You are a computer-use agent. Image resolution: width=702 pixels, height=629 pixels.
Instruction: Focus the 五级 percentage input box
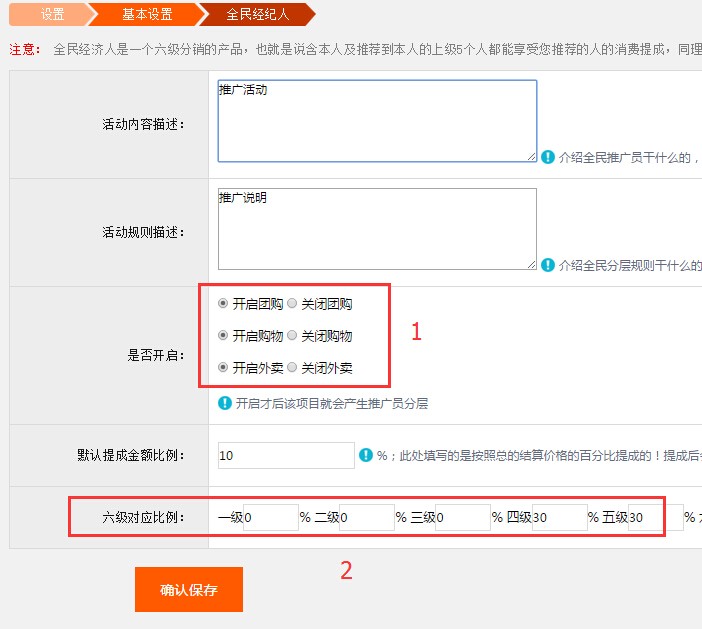coord(655,517)
